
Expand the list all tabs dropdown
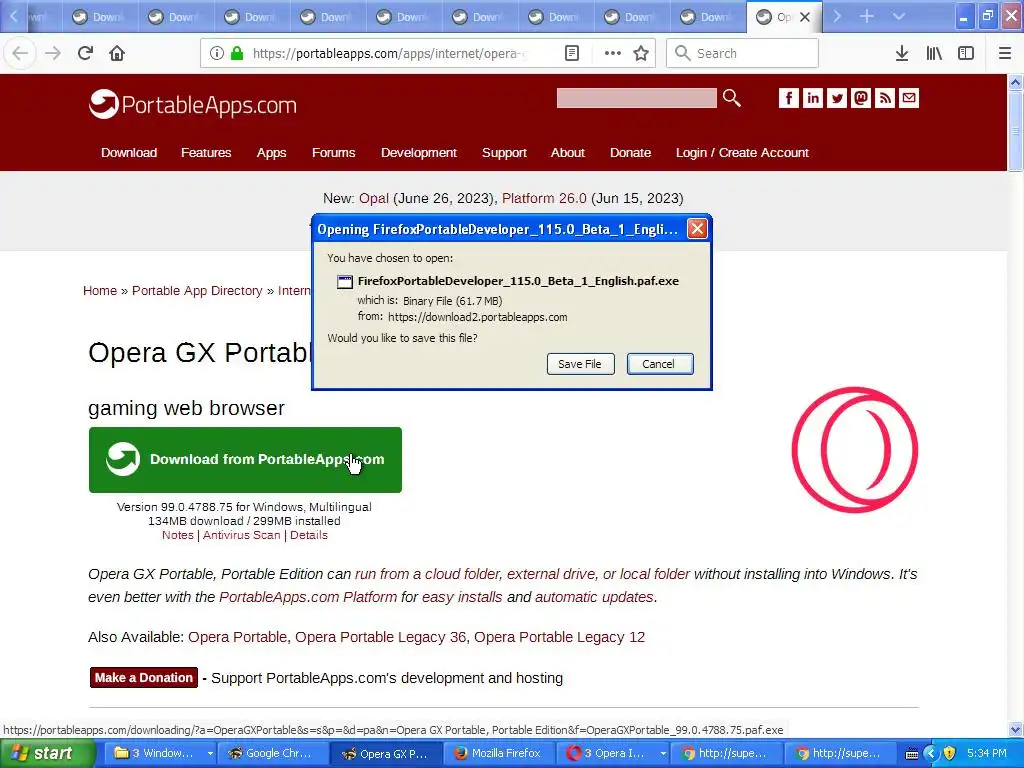[899, 16]
